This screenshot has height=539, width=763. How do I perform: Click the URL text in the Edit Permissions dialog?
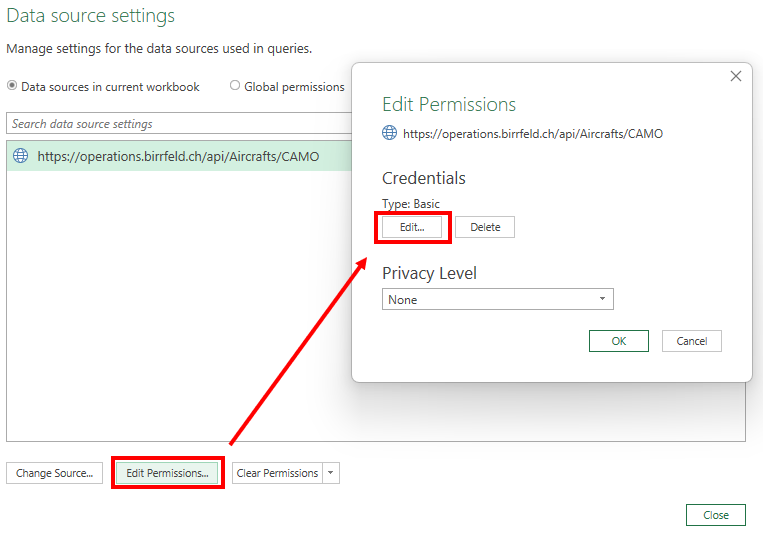pyautogui.click(x=532, y=133)
